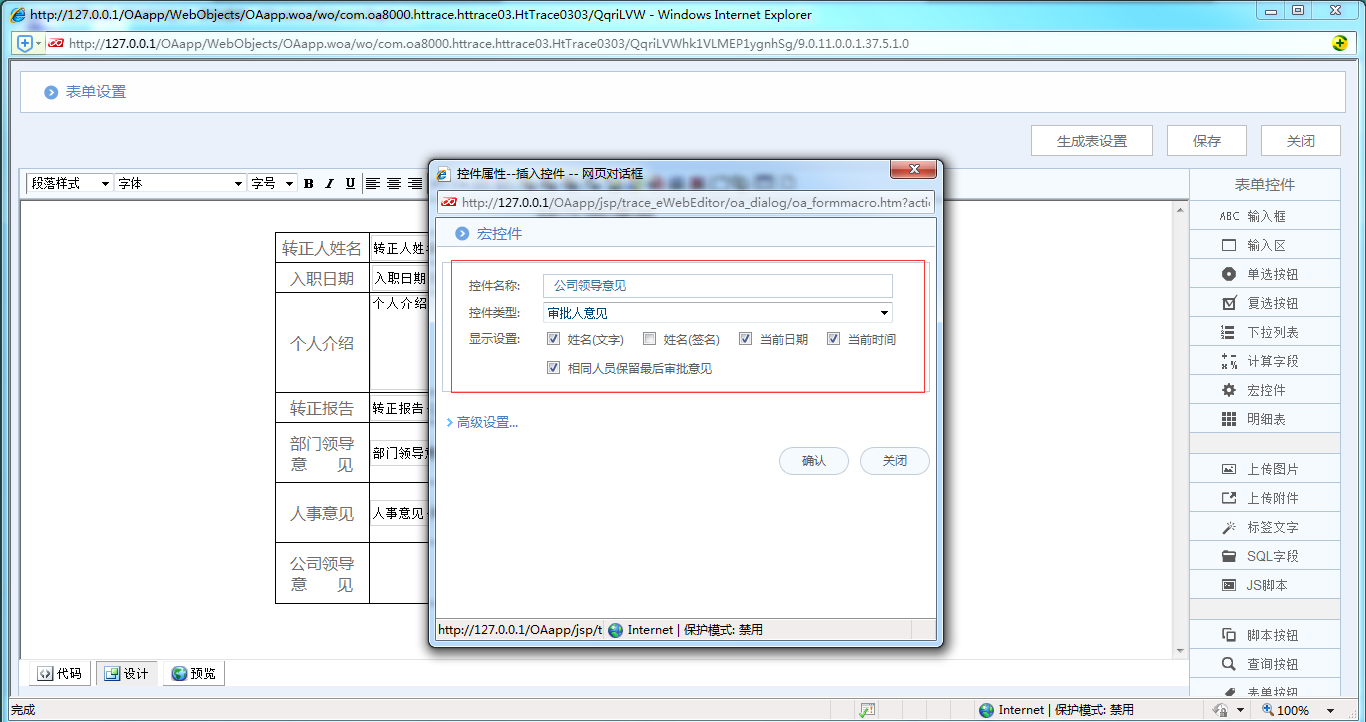Switch to the 预览 preview tab
This screenshot has width=1366, height=722.
click(193, 673)
